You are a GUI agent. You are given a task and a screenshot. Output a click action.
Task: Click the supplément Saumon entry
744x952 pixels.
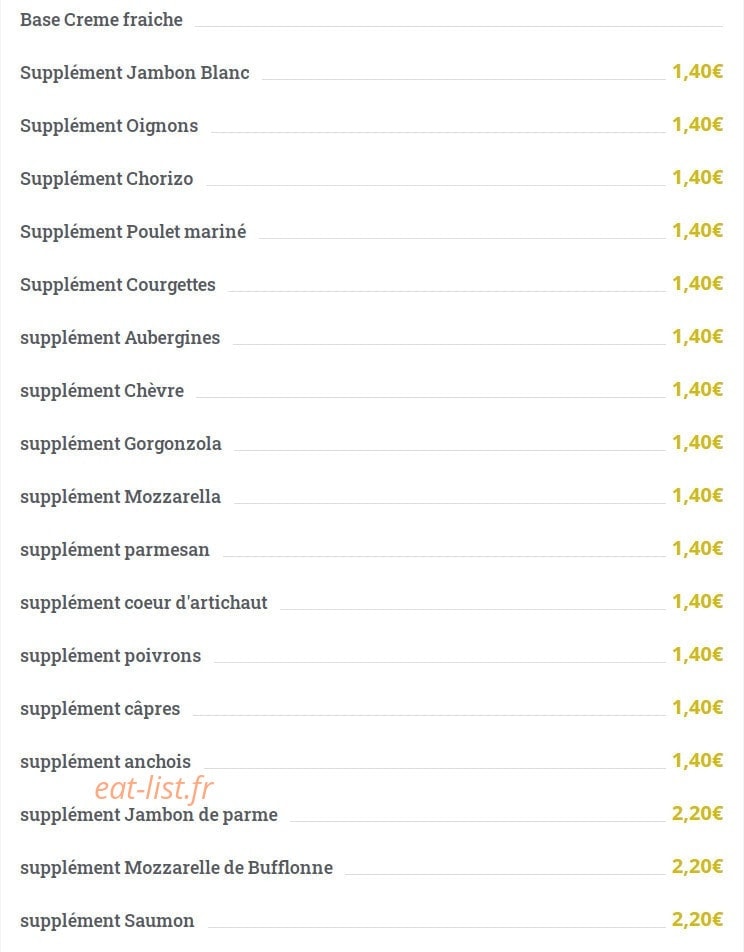[108, 920]
